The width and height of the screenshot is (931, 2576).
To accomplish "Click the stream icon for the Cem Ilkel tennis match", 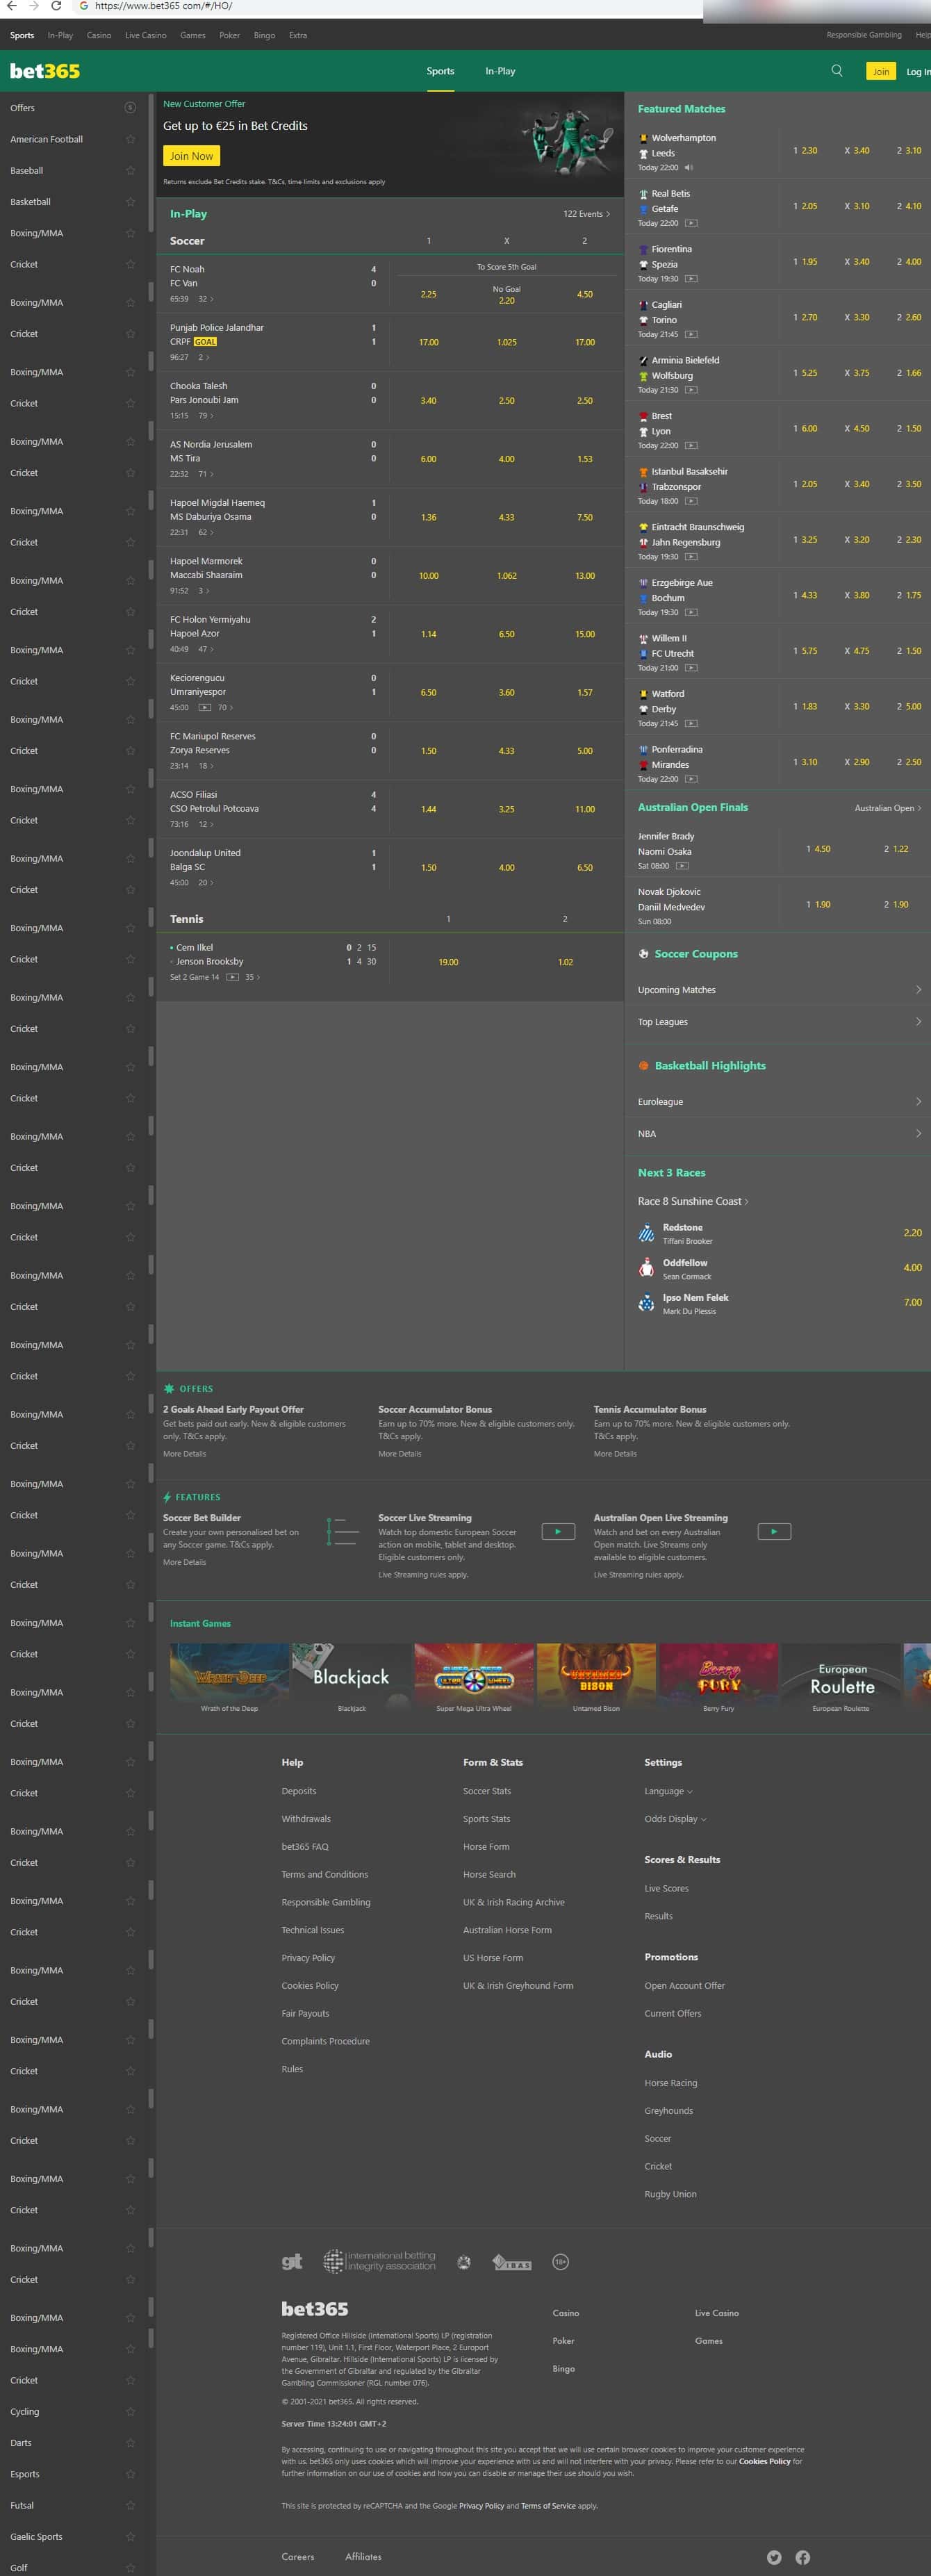I will tap(233, 977).
